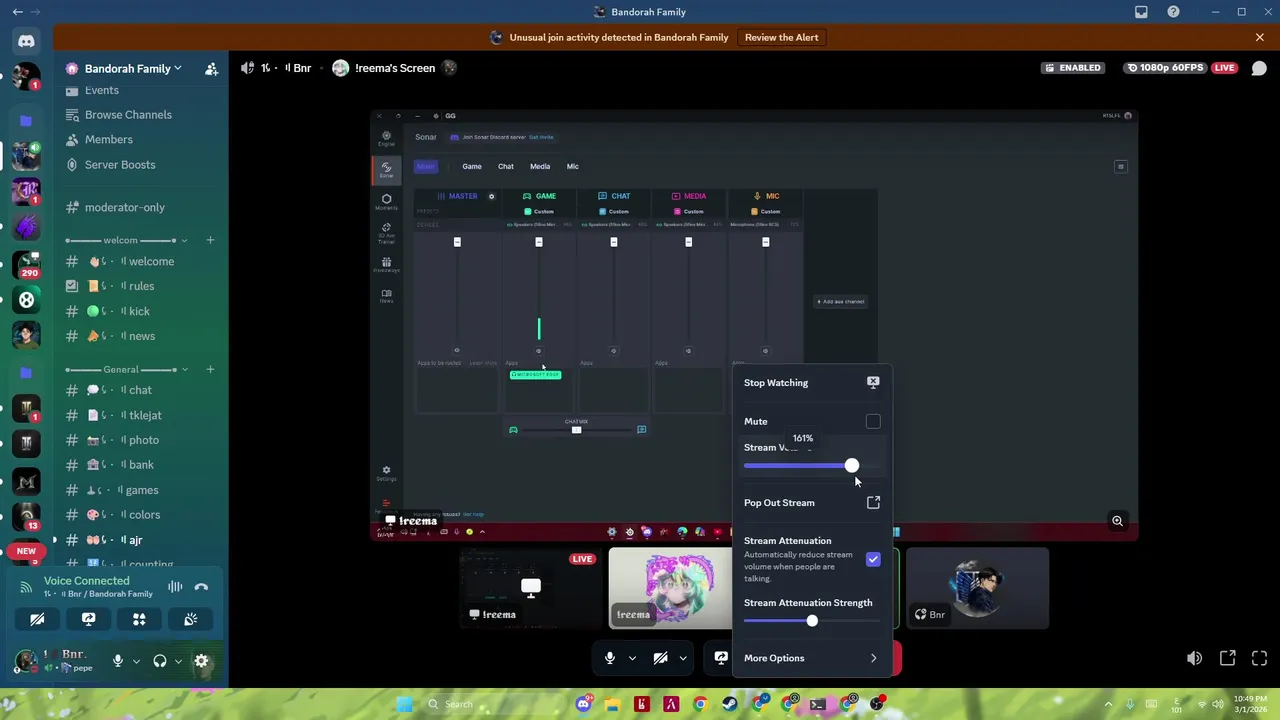Open Steam from the Windows taskbar
1280x720 pixels.
click(x=730, y=704)
